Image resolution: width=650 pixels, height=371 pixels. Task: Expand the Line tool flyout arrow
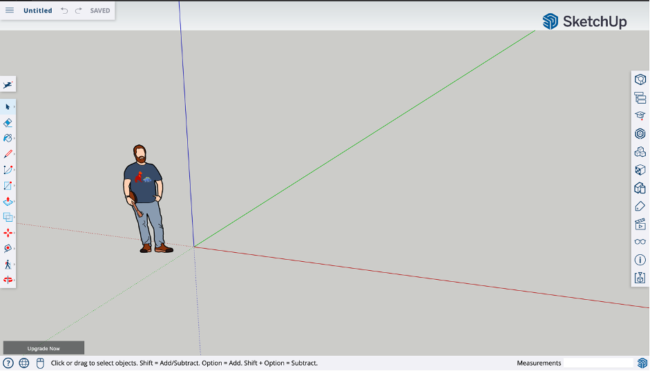tap(15, 154)
